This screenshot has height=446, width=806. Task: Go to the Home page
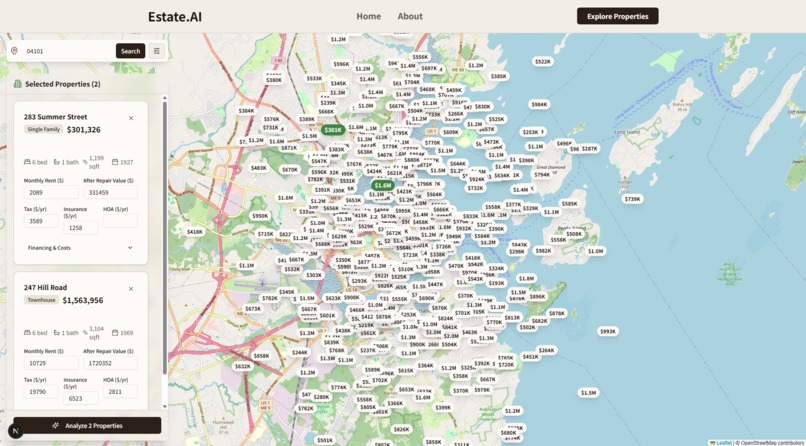[369, 16]
